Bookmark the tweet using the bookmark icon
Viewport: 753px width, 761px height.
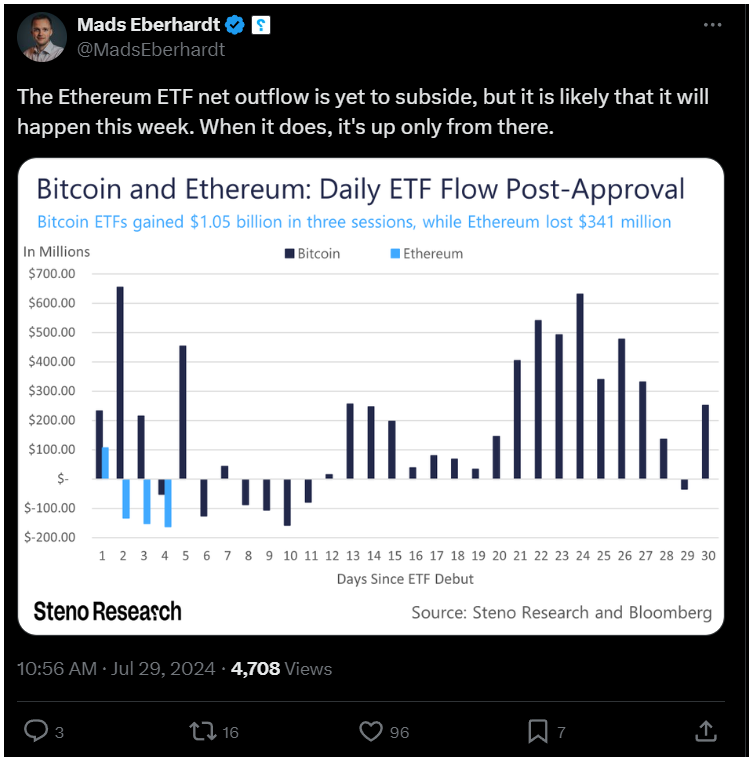[538, 731]
